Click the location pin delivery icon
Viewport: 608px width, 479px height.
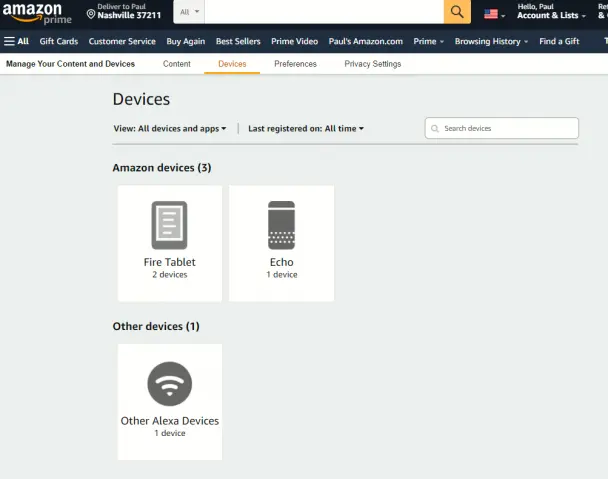91,14
